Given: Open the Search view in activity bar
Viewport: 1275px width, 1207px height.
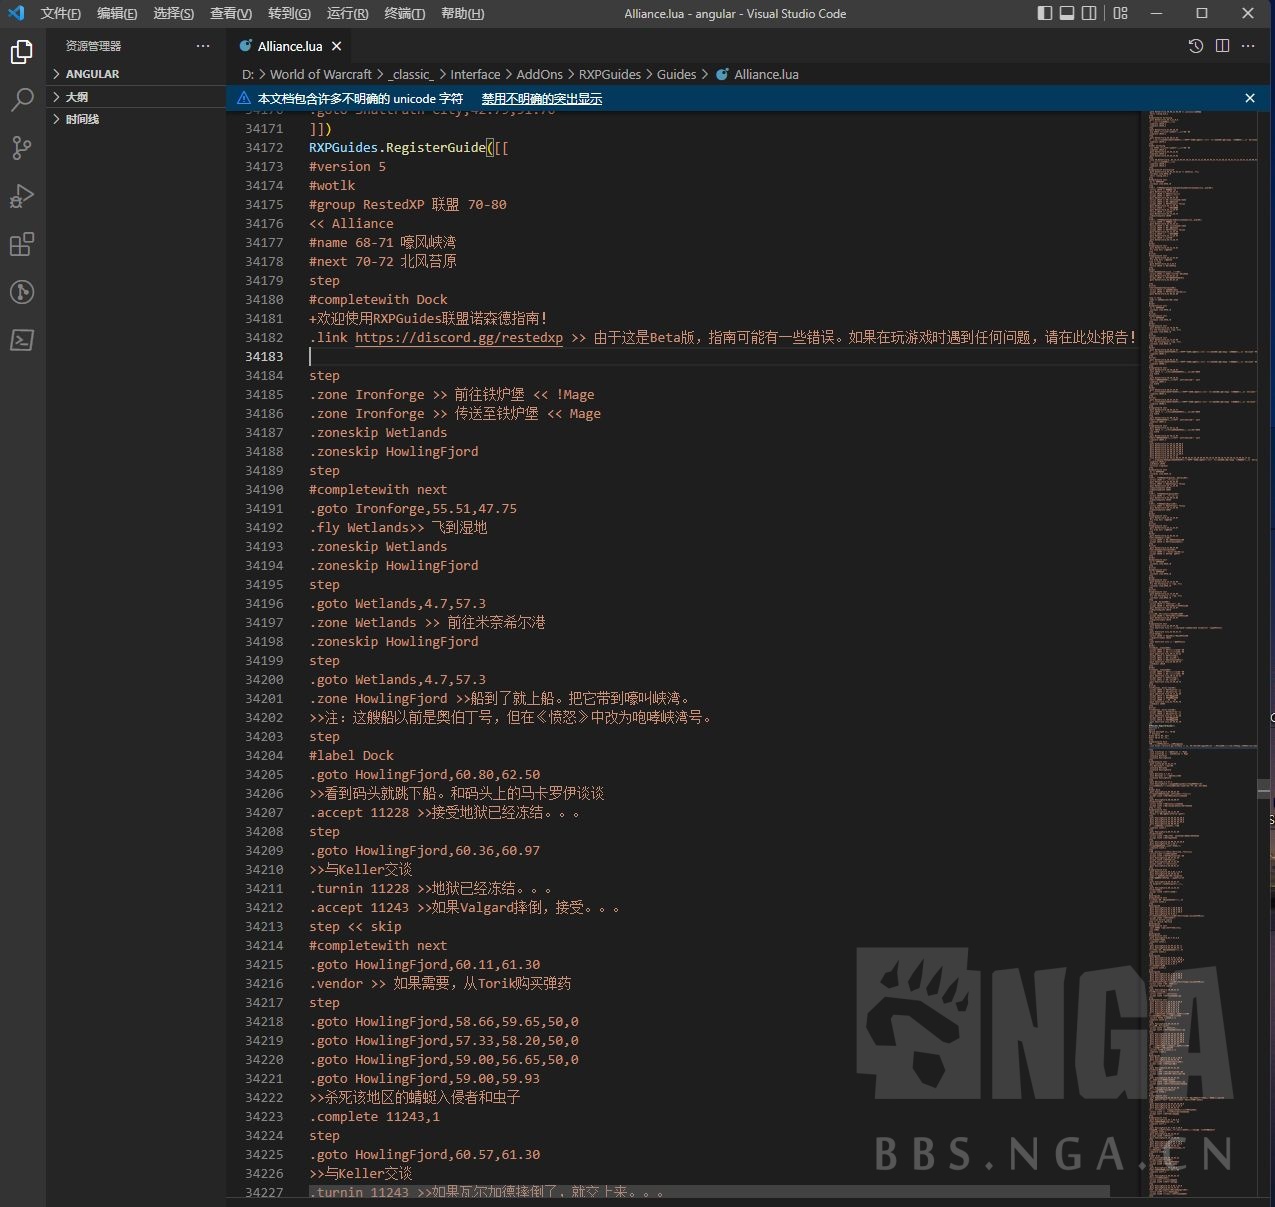Looking at the screenshot, I should coord(22,100).
